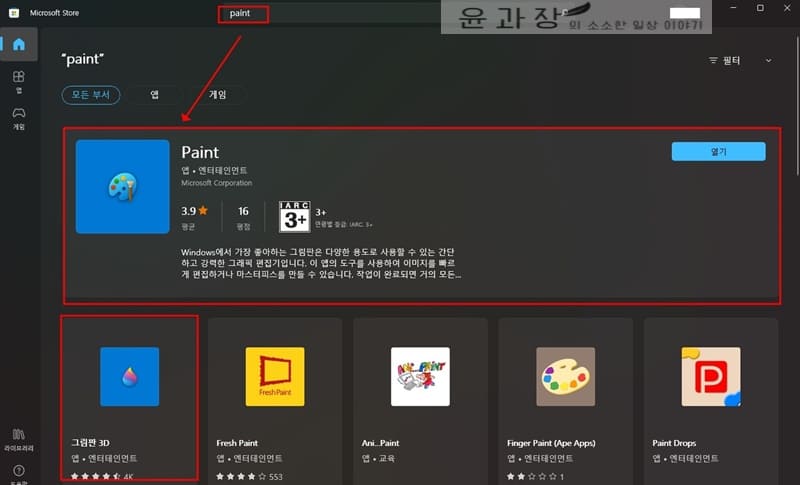Screen dimensions: 800x485
Task: Click the filter lines icon
Action: point(713,60)
